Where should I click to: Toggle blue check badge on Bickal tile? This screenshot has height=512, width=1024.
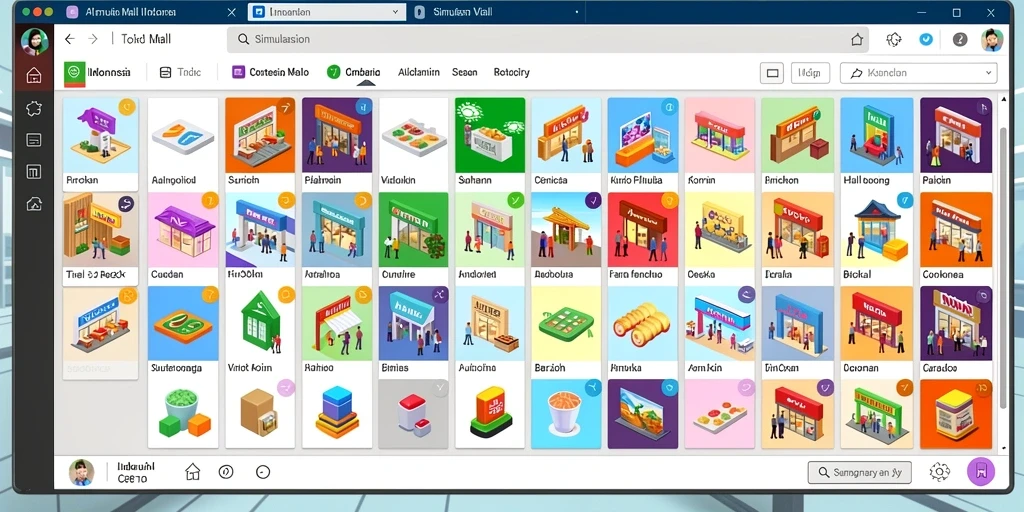pyautogui.click(x=904, y=200)
